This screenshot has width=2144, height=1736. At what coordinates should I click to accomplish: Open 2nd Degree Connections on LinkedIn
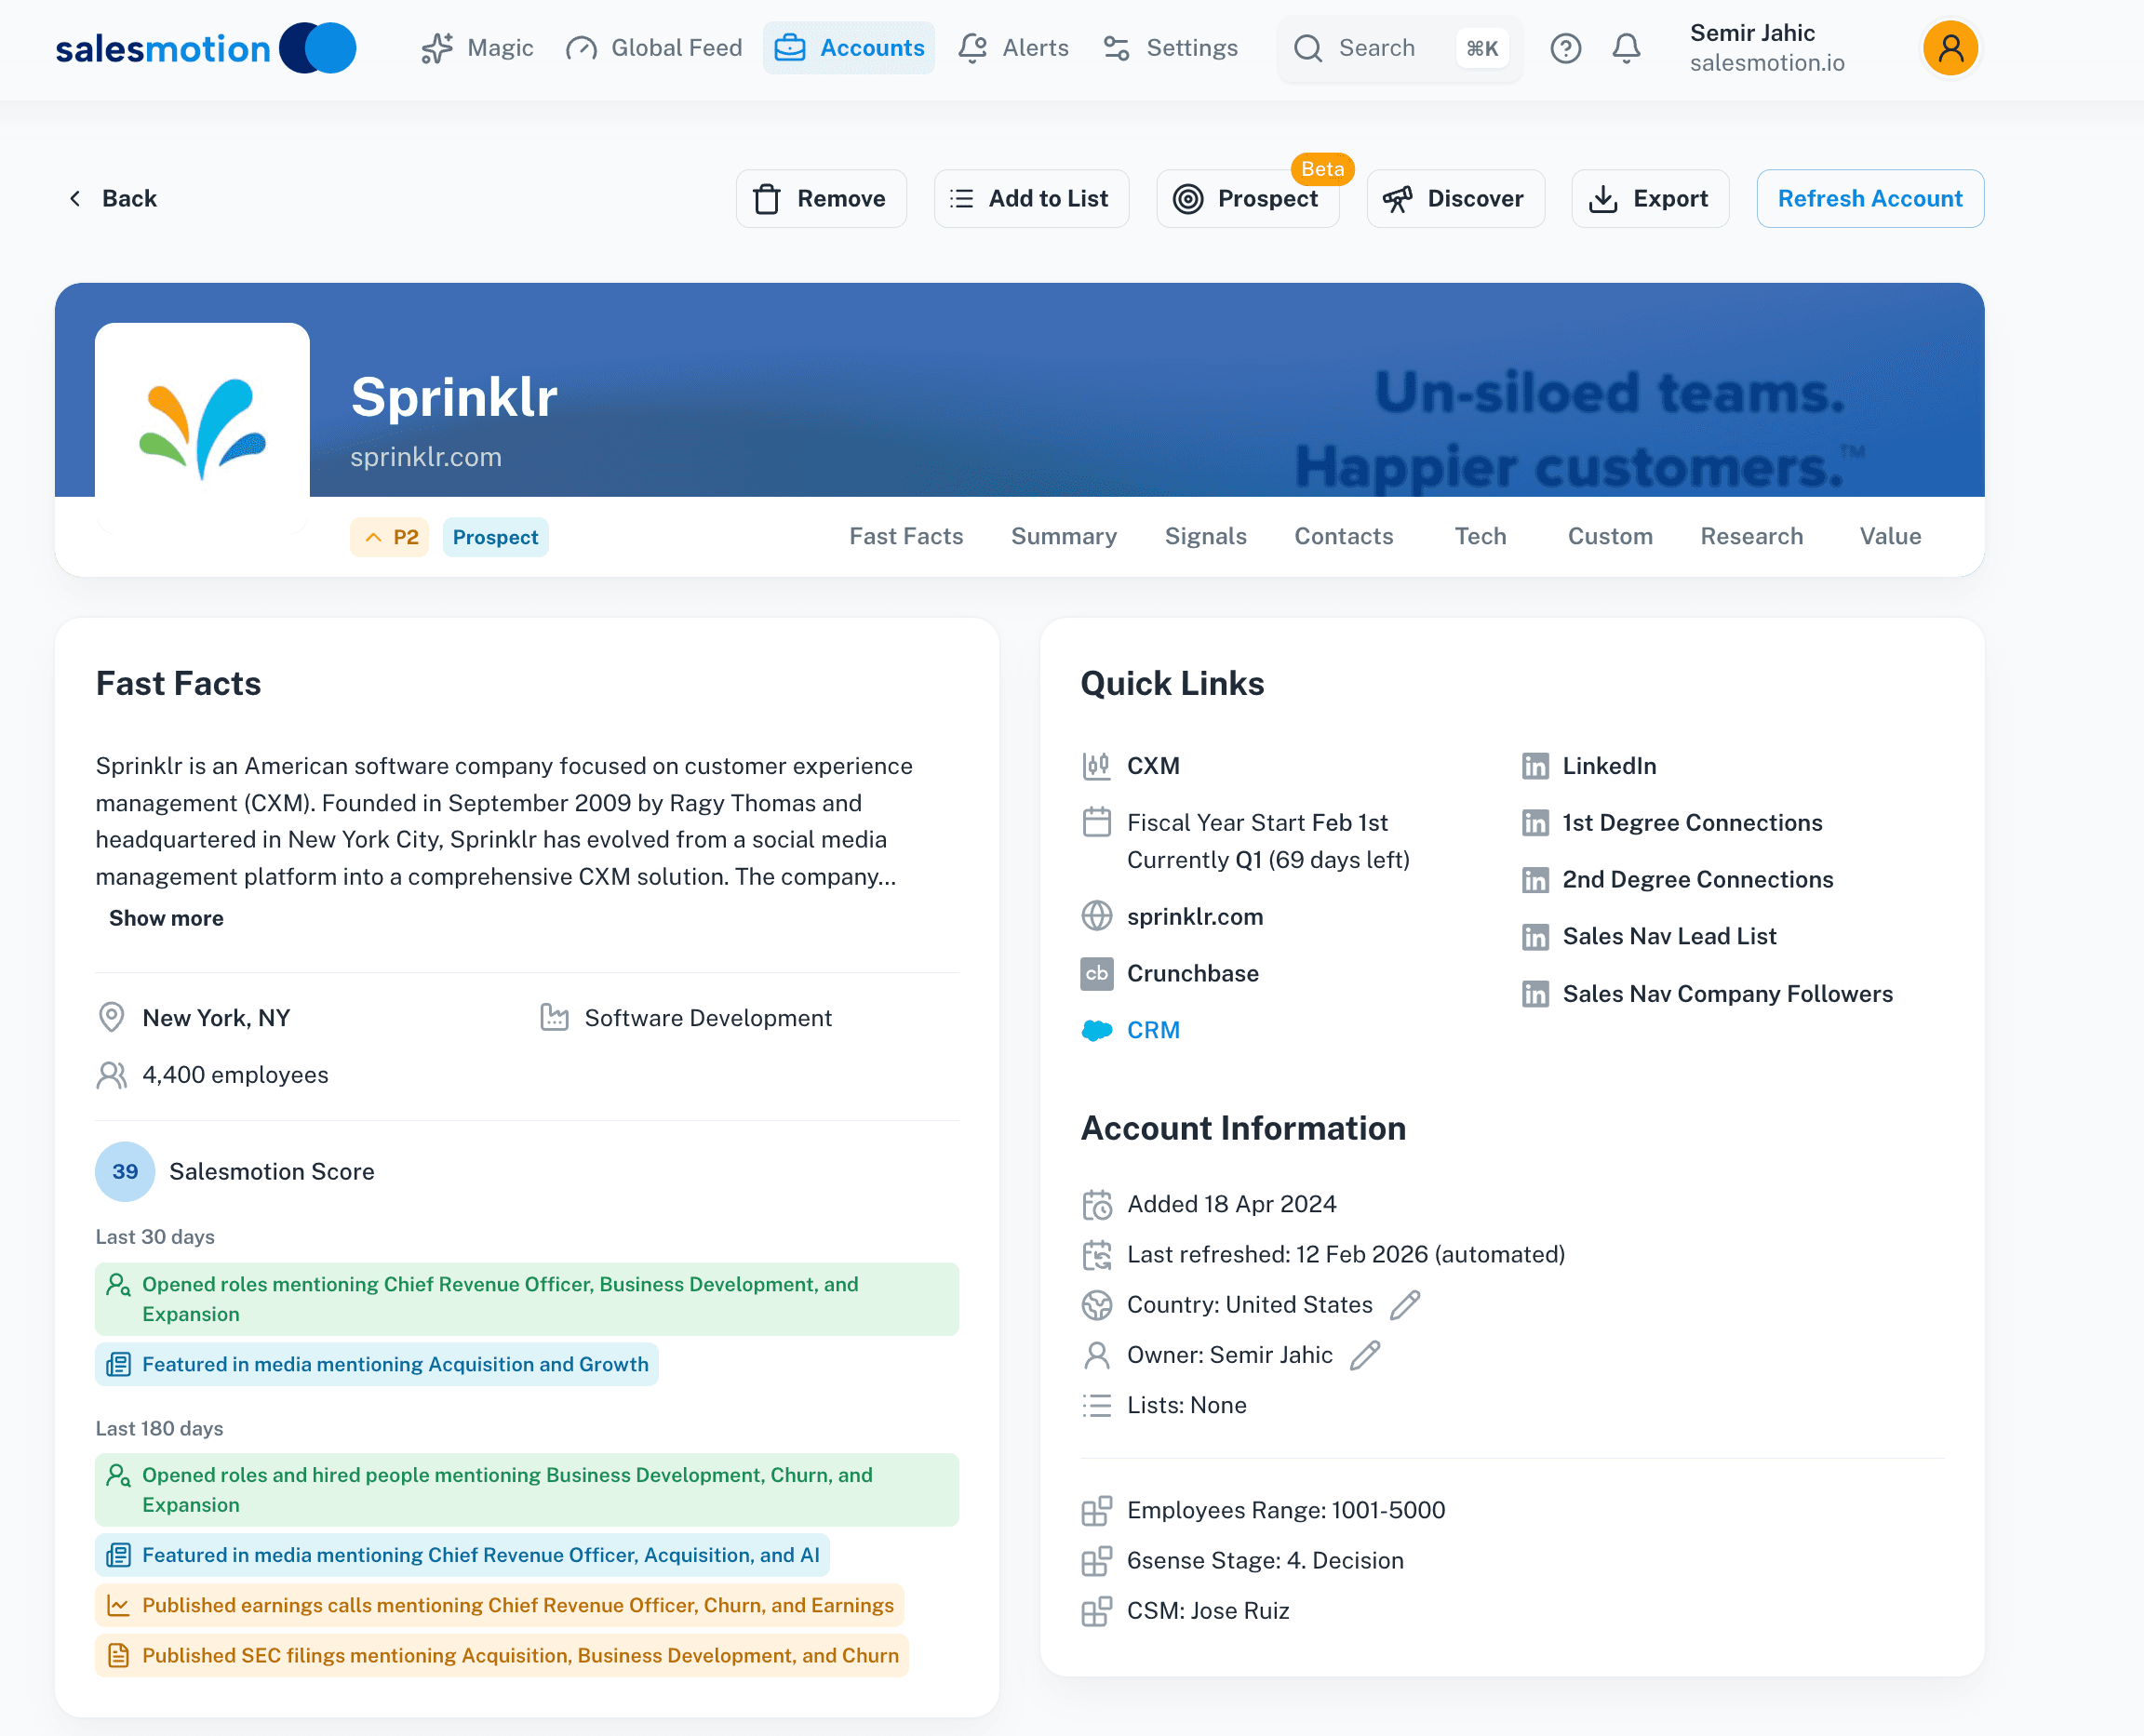(x=1698, y=880)
